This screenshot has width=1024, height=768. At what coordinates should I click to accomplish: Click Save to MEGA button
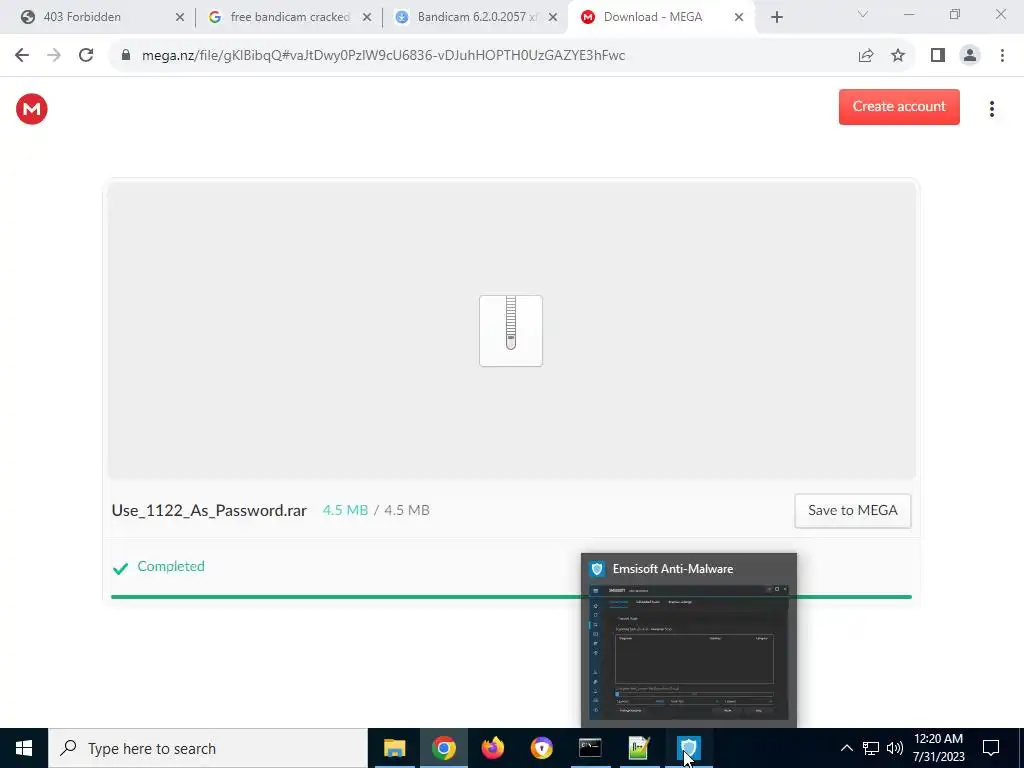click(852, 511)
